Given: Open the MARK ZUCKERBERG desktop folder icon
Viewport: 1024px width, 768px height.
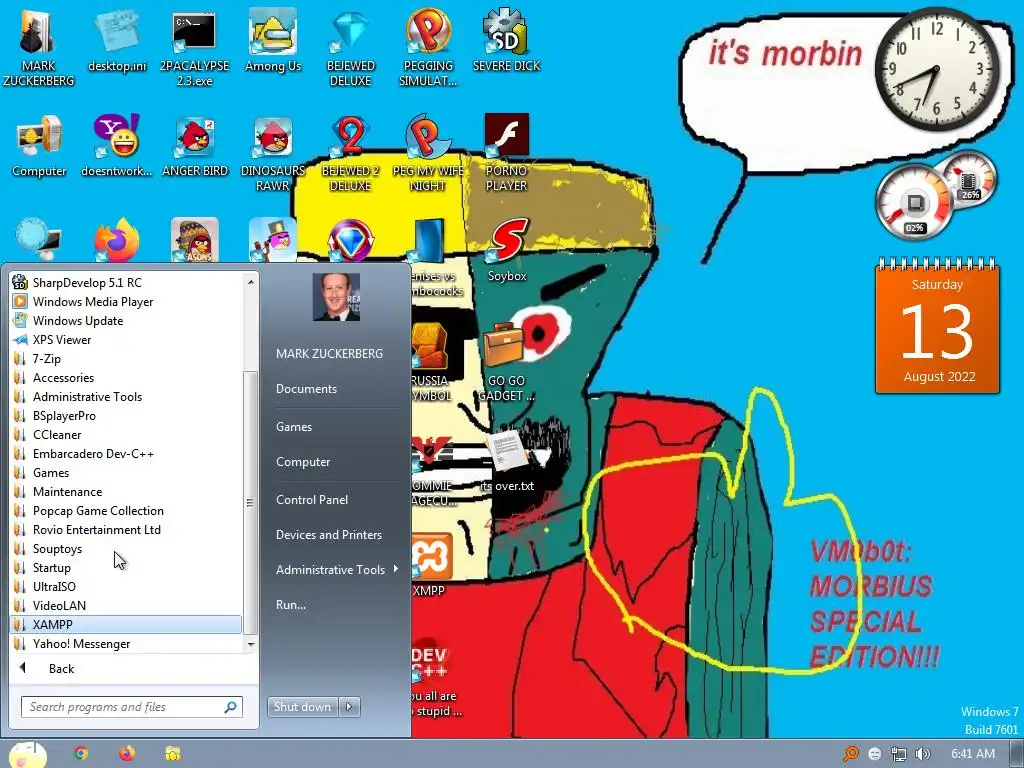Looking at the screenshot, I should 38,48.
